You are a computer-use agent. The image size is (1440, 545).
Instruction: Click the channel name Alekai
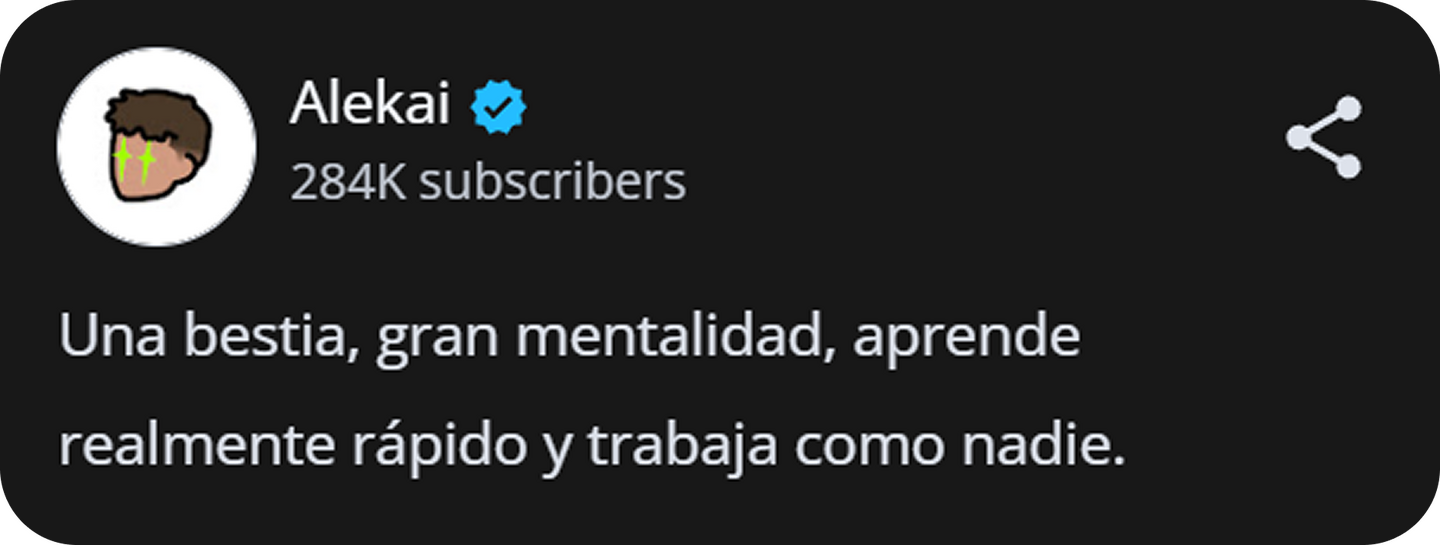(x=370, y=103)
